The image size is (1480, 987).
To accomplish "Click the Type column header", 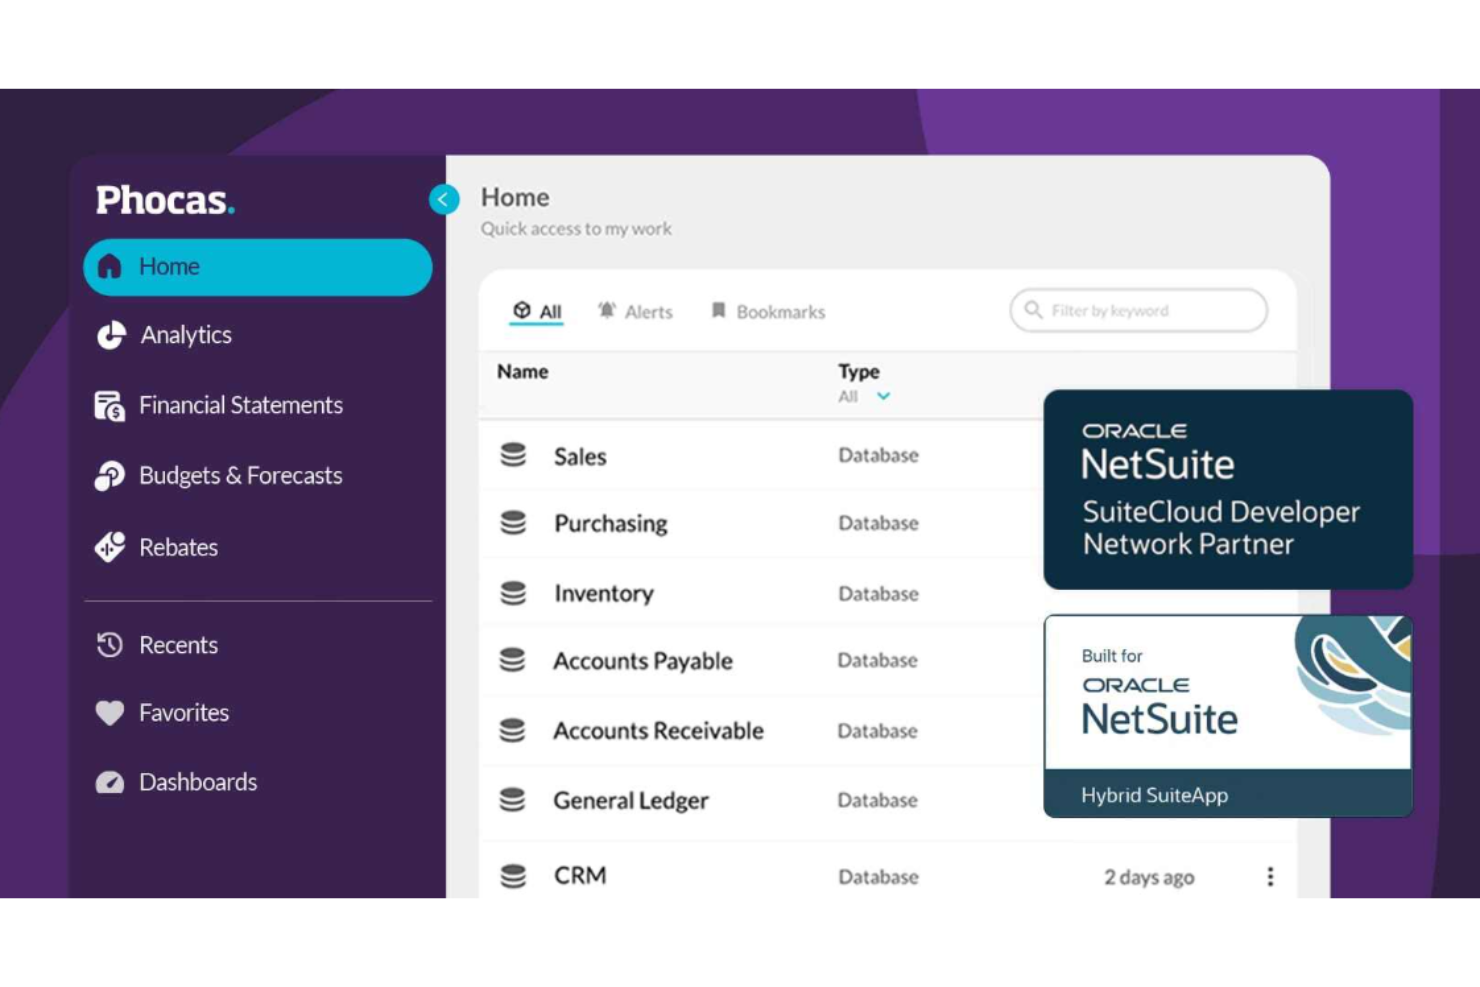I will click(x=858, y=372).
